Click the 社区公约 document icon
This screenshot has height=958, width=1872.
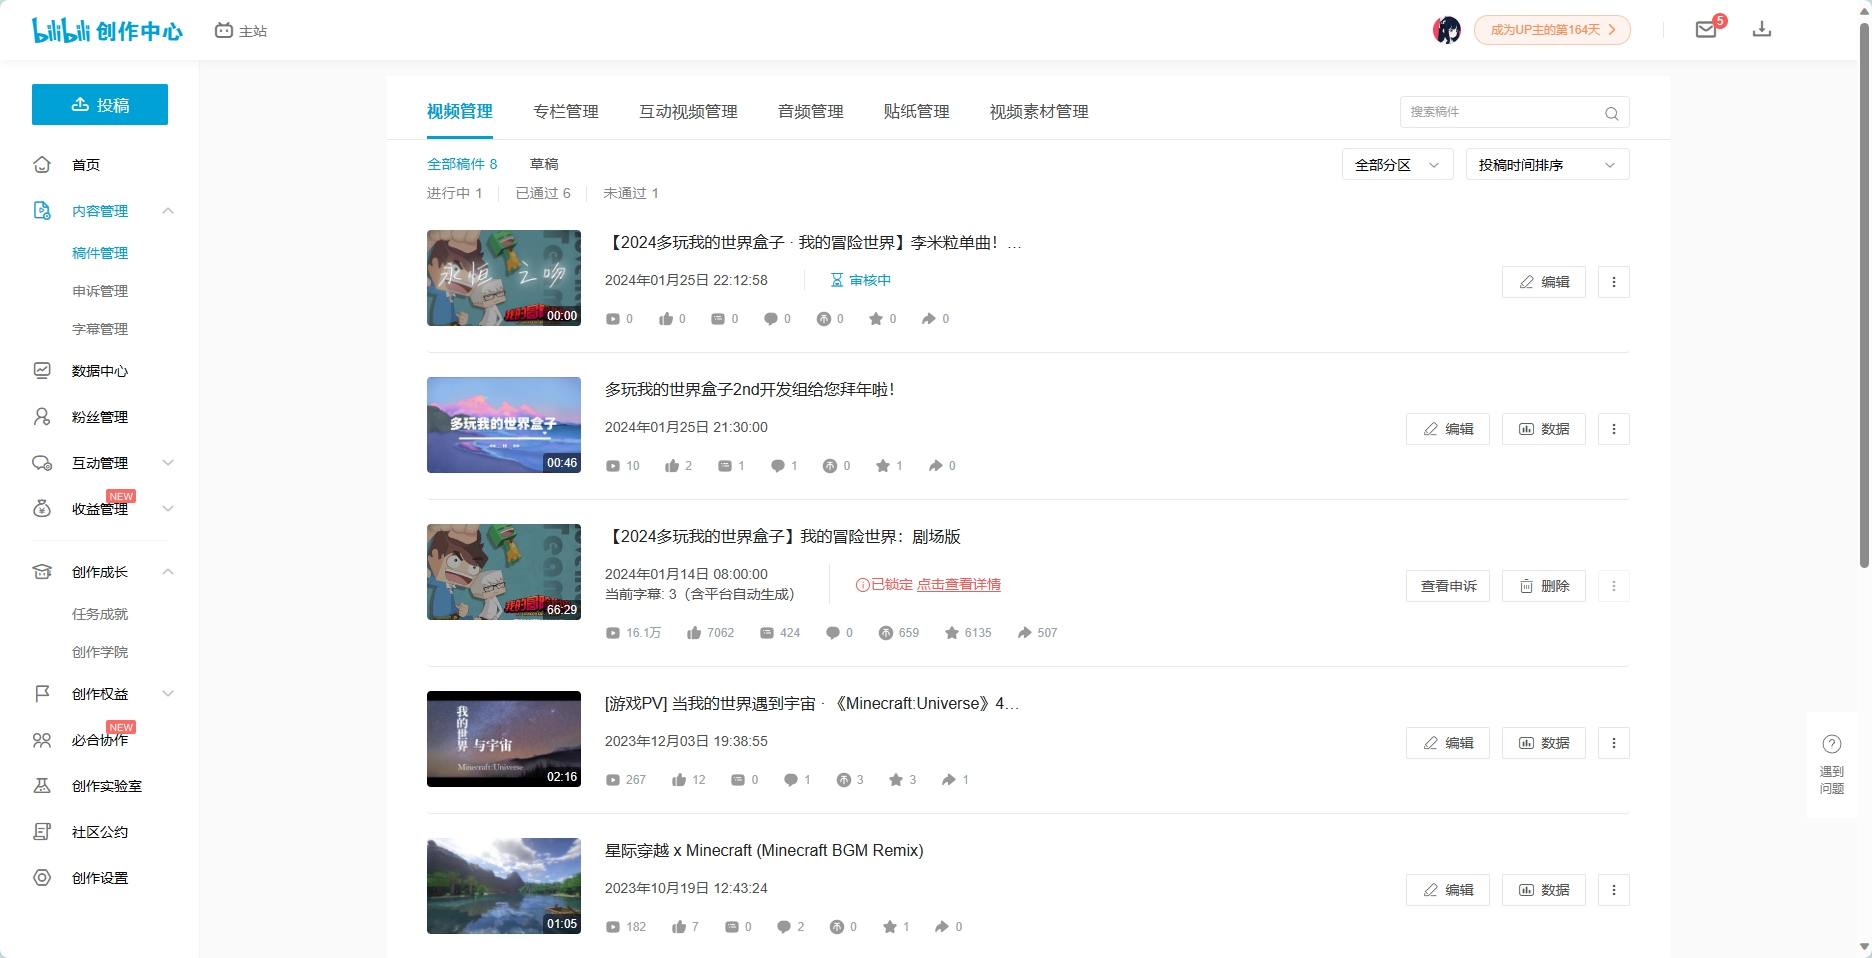point(42,832)
